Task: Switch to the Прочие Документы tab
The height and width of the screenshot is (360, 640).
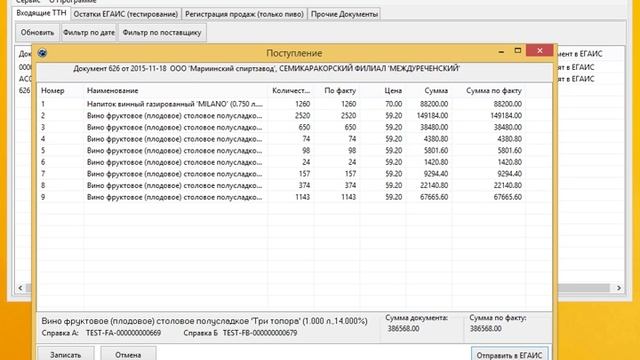Action: [344, 14]
